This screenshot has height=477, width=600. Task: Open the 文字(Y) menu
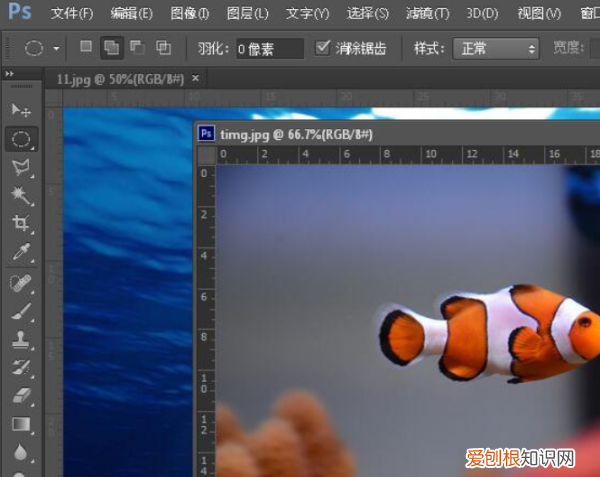307,14
